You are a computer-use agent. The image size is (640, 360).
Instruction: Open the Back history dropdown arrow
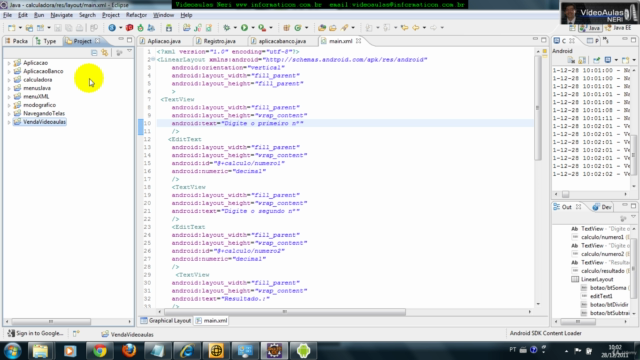pyautogui.click(x=424, y=28)
